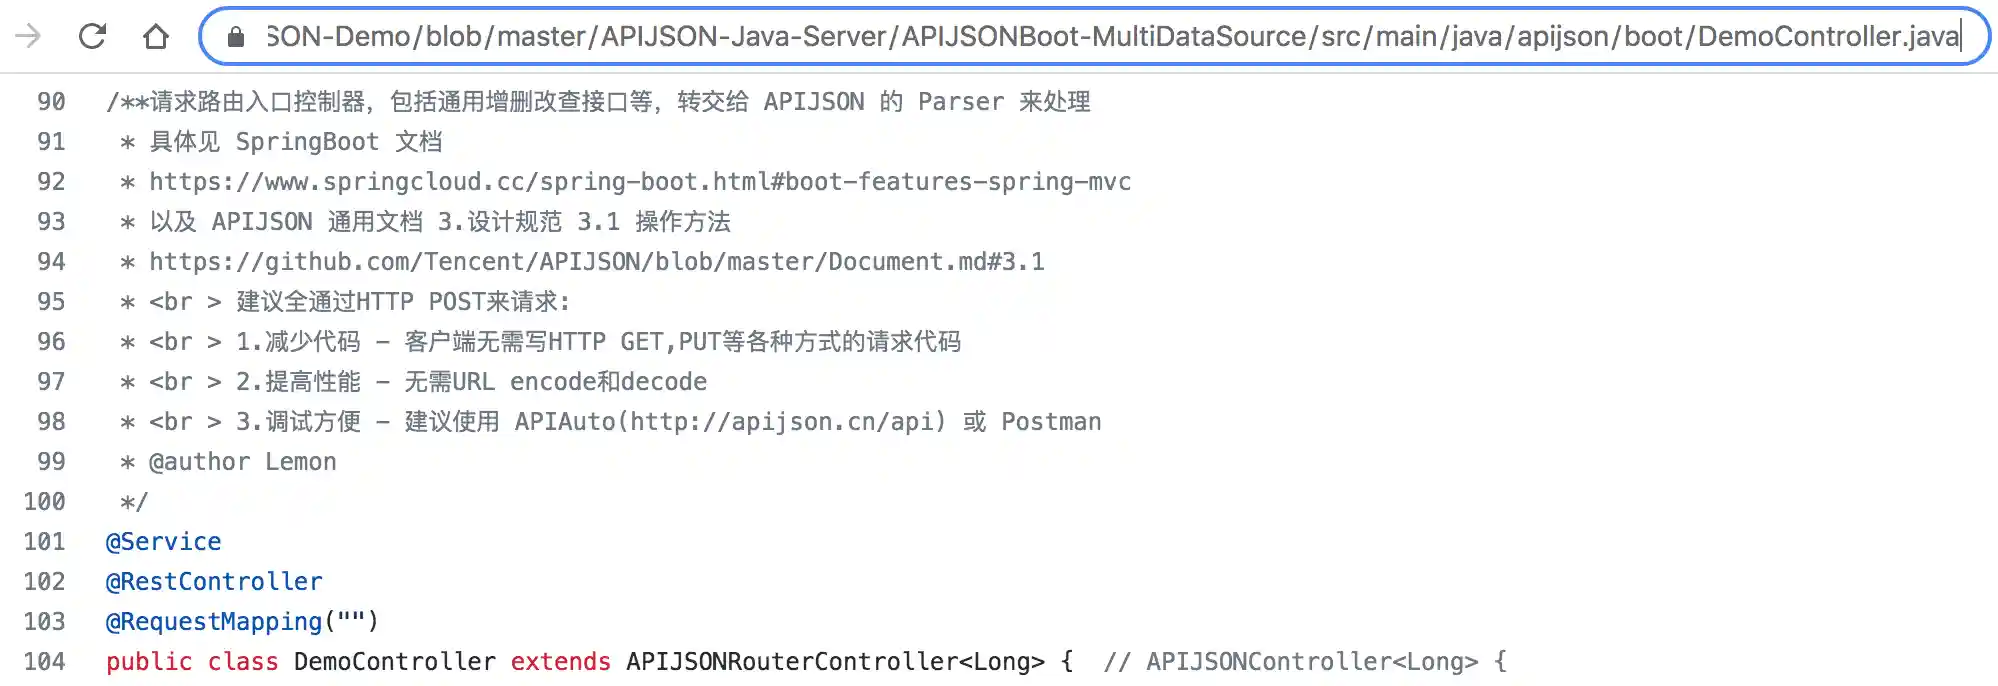
Task: Highlight line number 104
Action: [x=45, y=662]
